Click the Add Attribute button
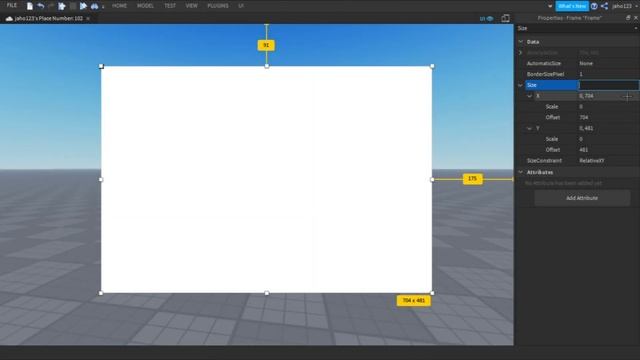640x360 pixels. pyautogui.click(x=582, y=198)
